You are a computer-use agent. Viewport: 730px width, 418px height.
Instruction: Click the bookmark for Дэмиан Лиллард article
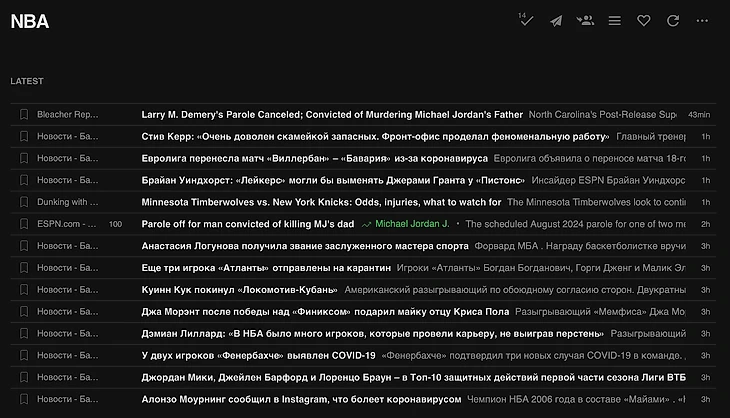tap(24, 333)
